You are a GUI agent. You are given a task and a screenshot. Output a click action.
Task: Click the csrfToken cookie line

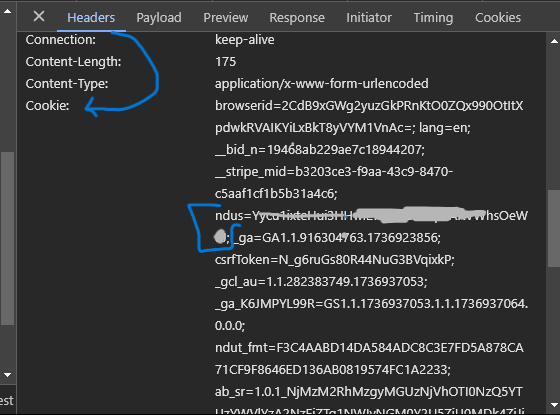[335, 260]
